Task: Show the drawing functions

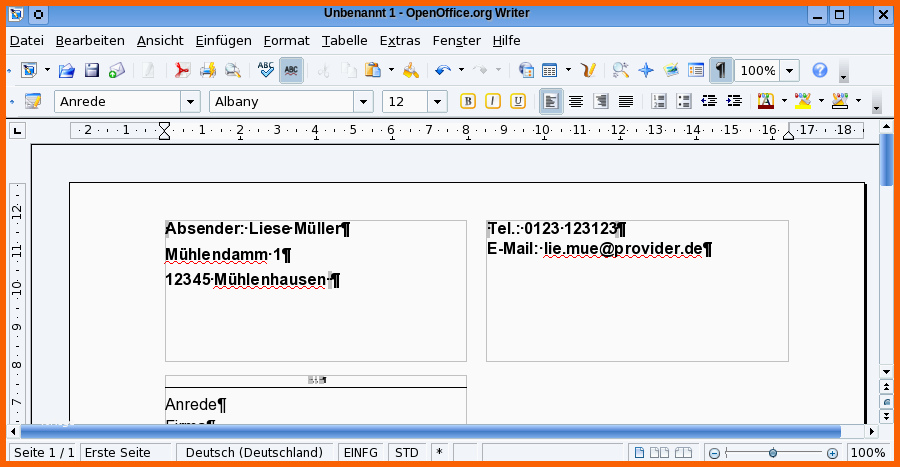Action: tap(588, 70)
